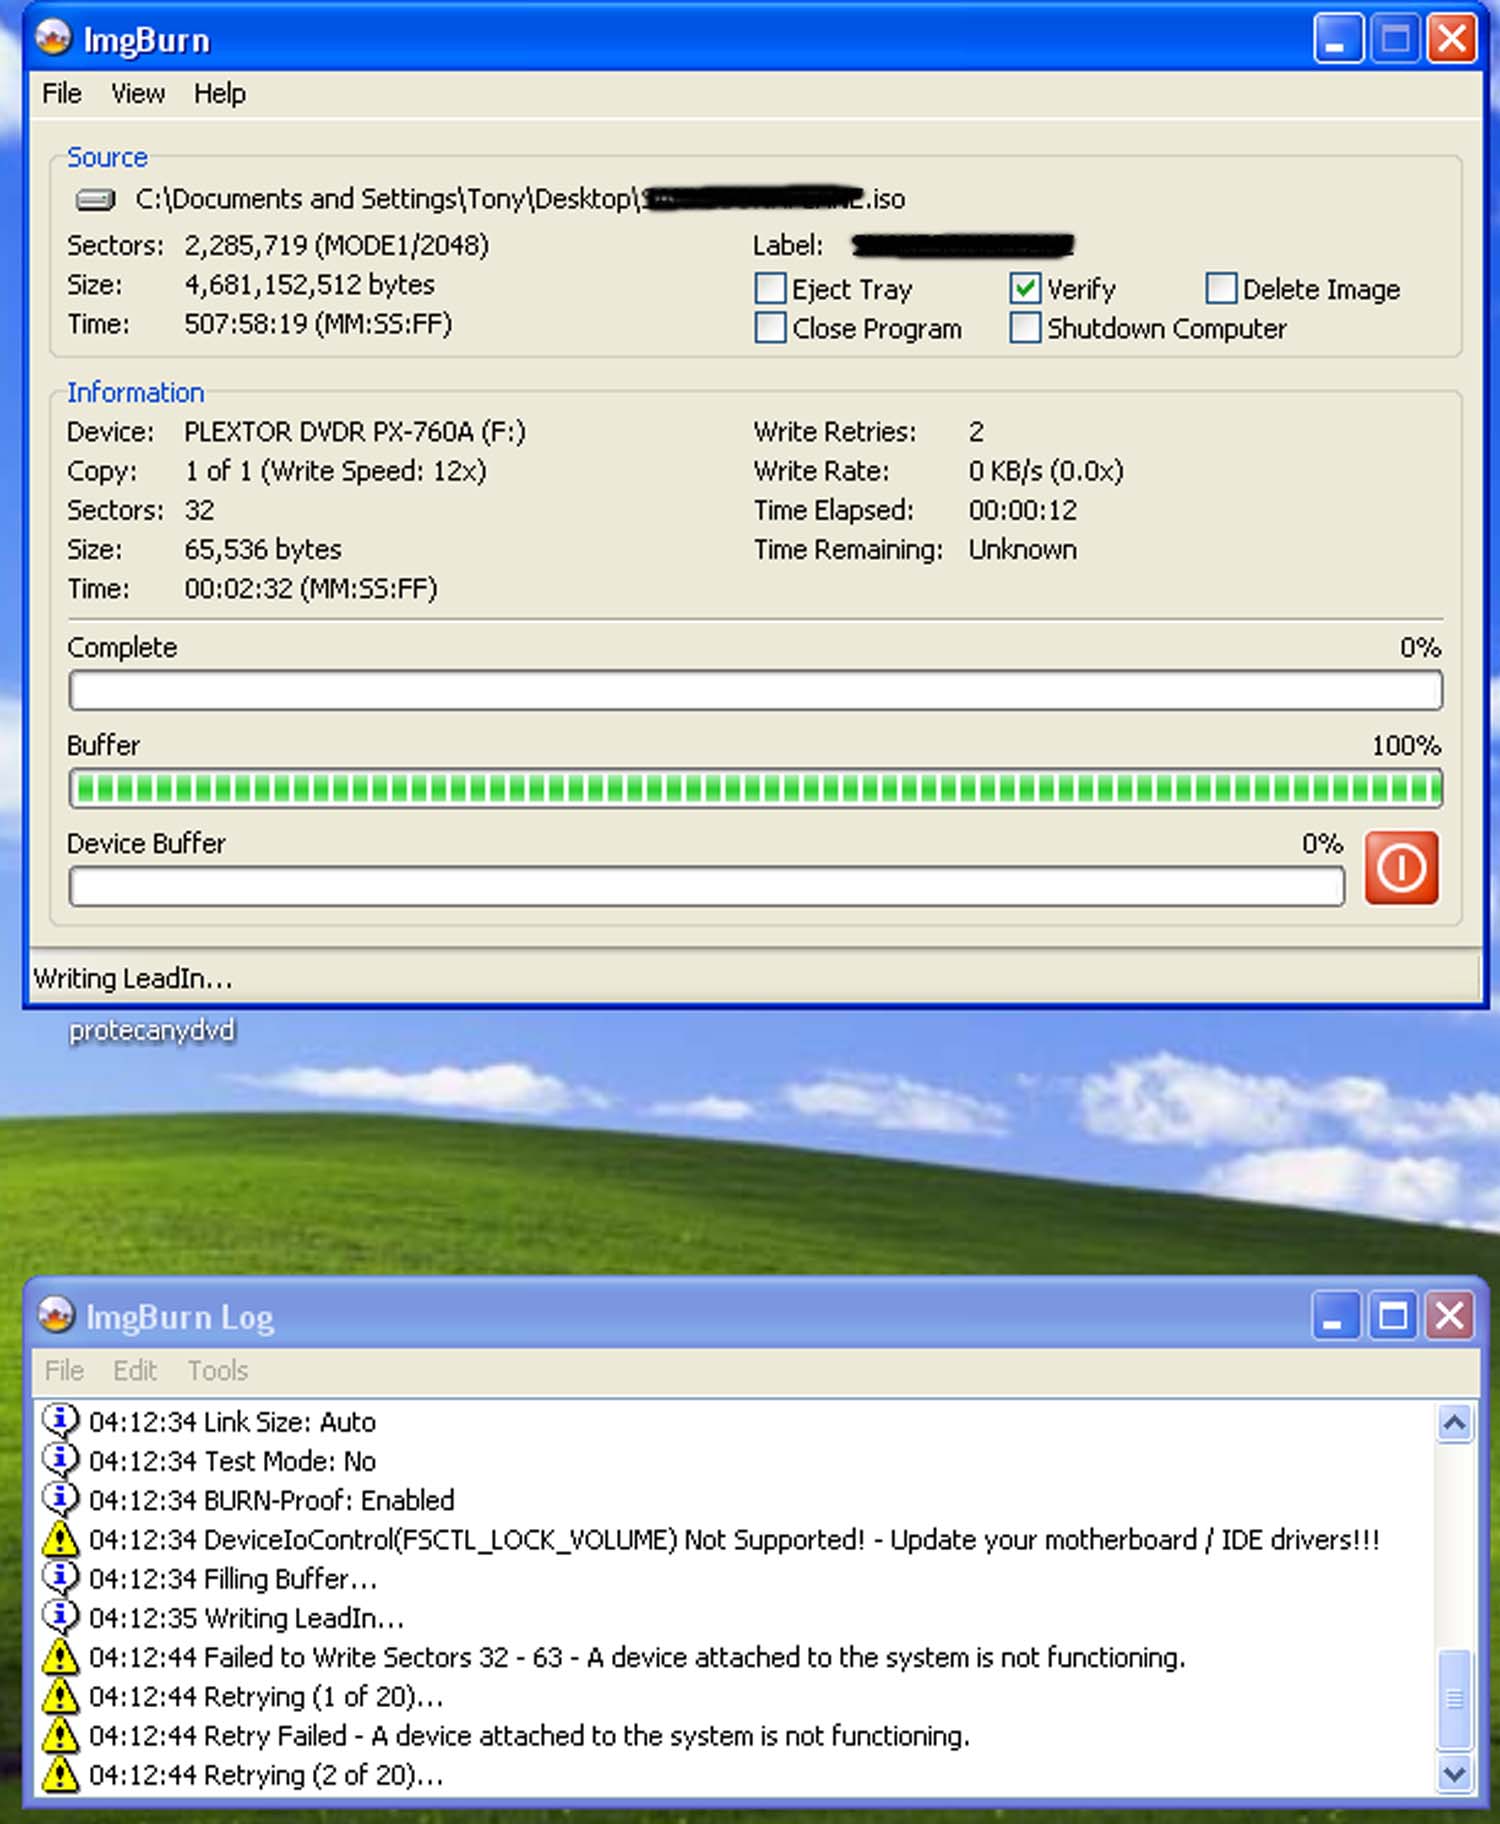Select log line Test Mode: No
This screenshot has height=1824, width=1500.
(x=232, y=1461)
